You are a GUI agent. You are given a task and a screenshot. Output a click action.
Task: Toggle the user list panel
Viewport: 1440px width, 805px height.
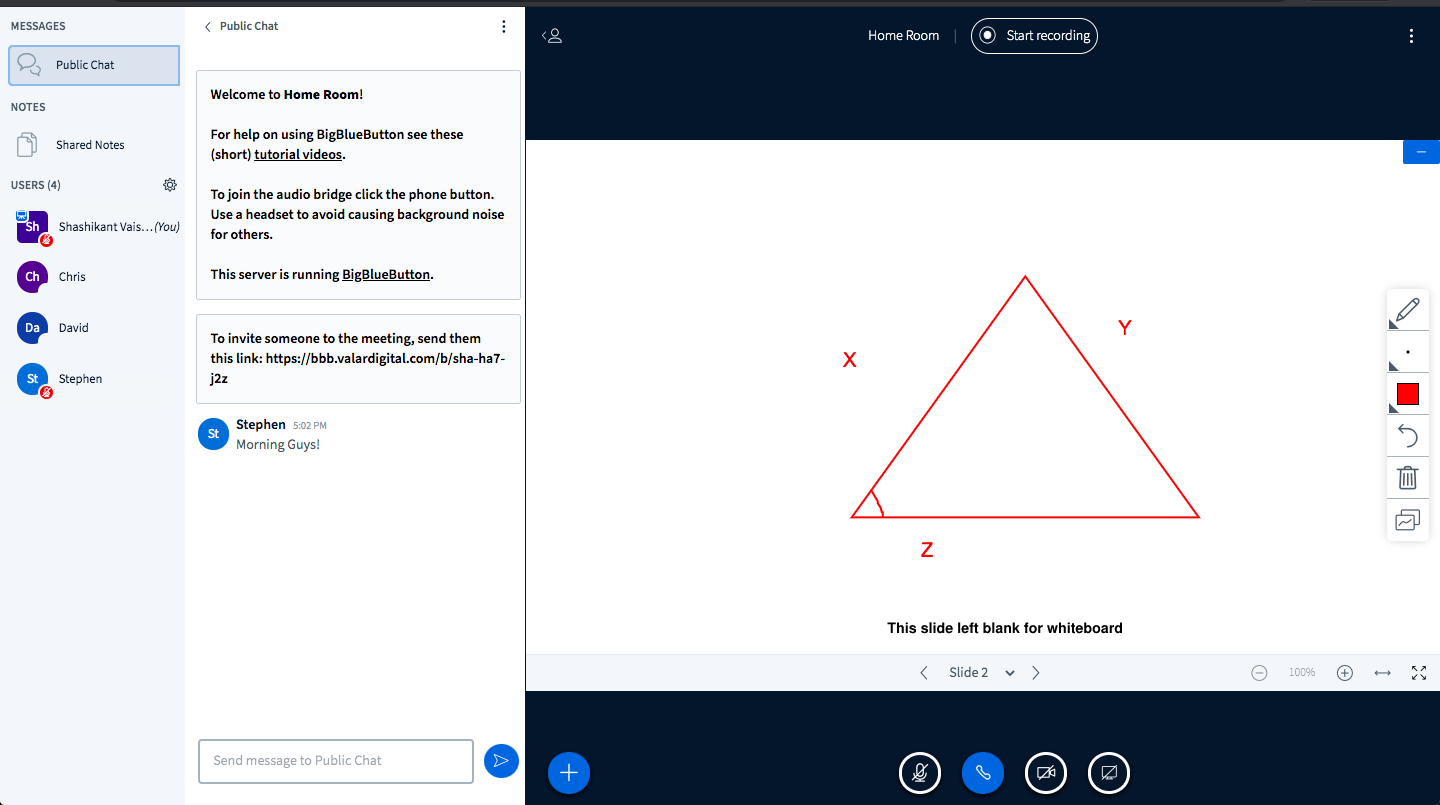point(552,36)
